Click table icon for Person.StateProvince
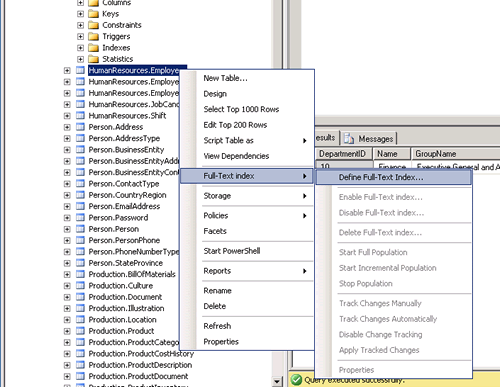This screenshot has width=500, height=387. coord(80,263)
